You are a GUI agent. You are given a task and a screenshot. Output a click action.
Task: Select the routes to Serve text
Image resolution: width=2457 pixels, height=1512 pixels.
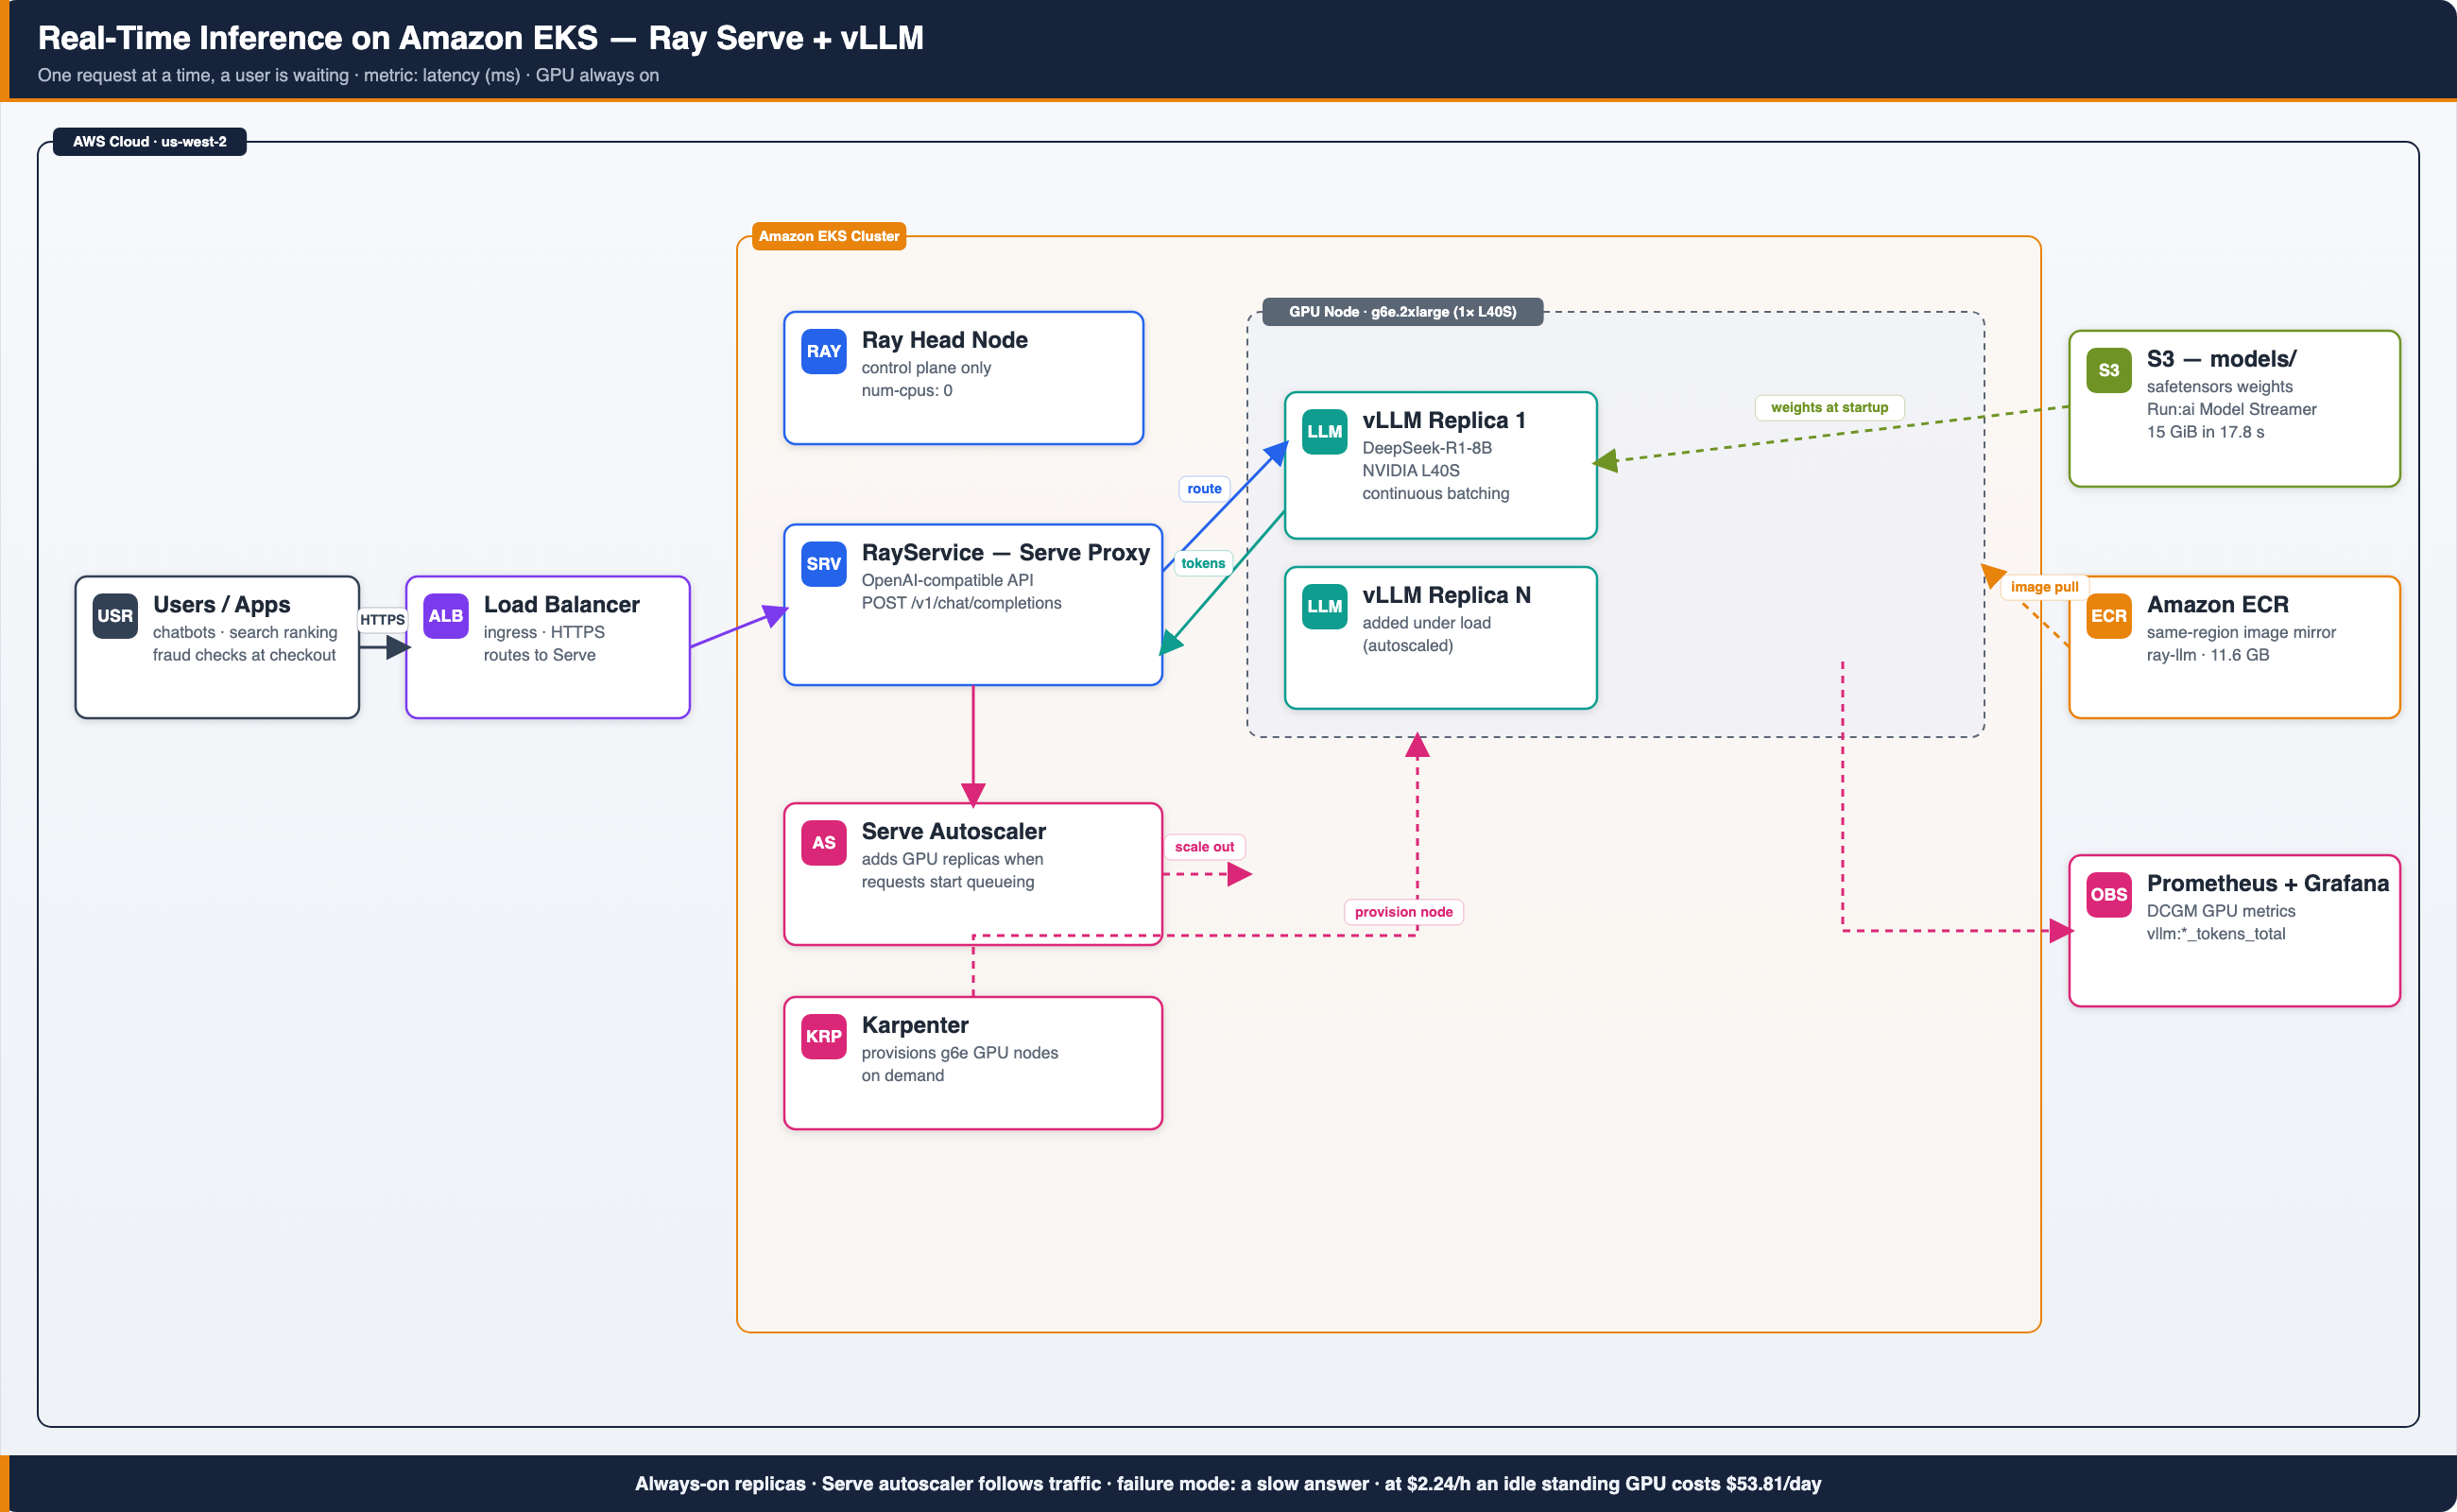(539, 655)
